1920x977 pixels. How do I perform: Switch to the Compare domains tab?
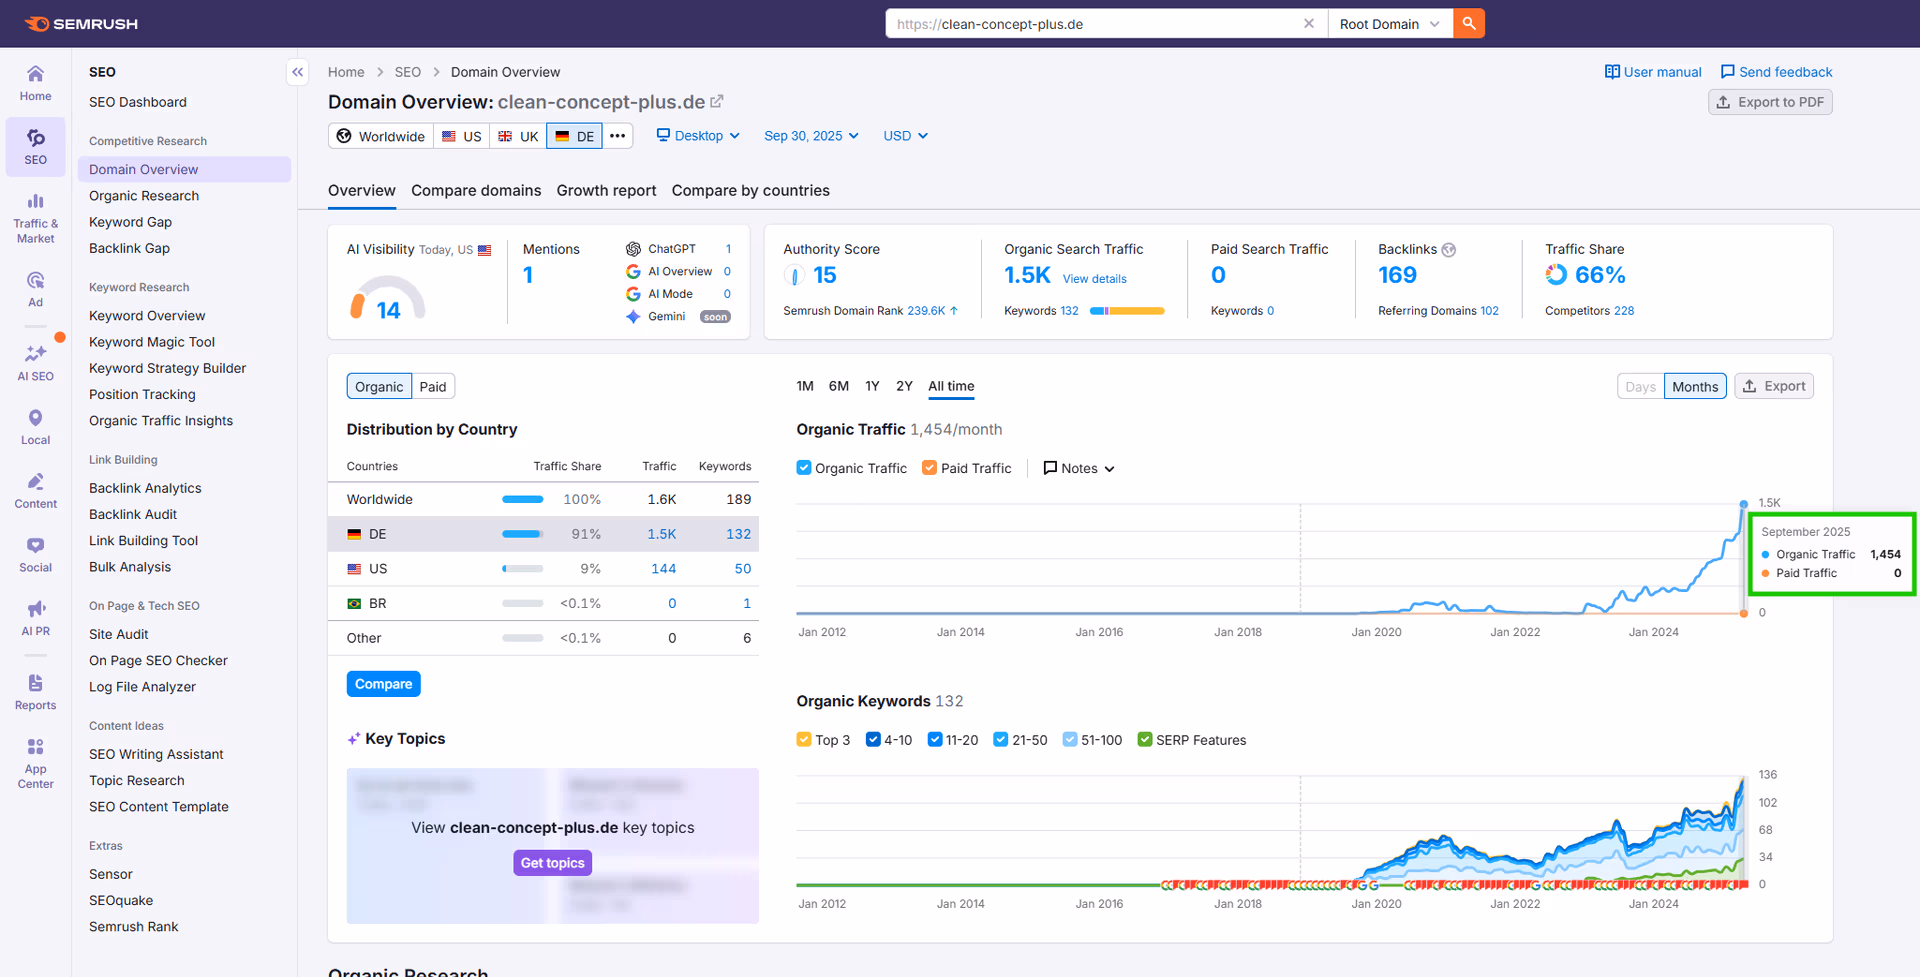(x=476, y=190)
